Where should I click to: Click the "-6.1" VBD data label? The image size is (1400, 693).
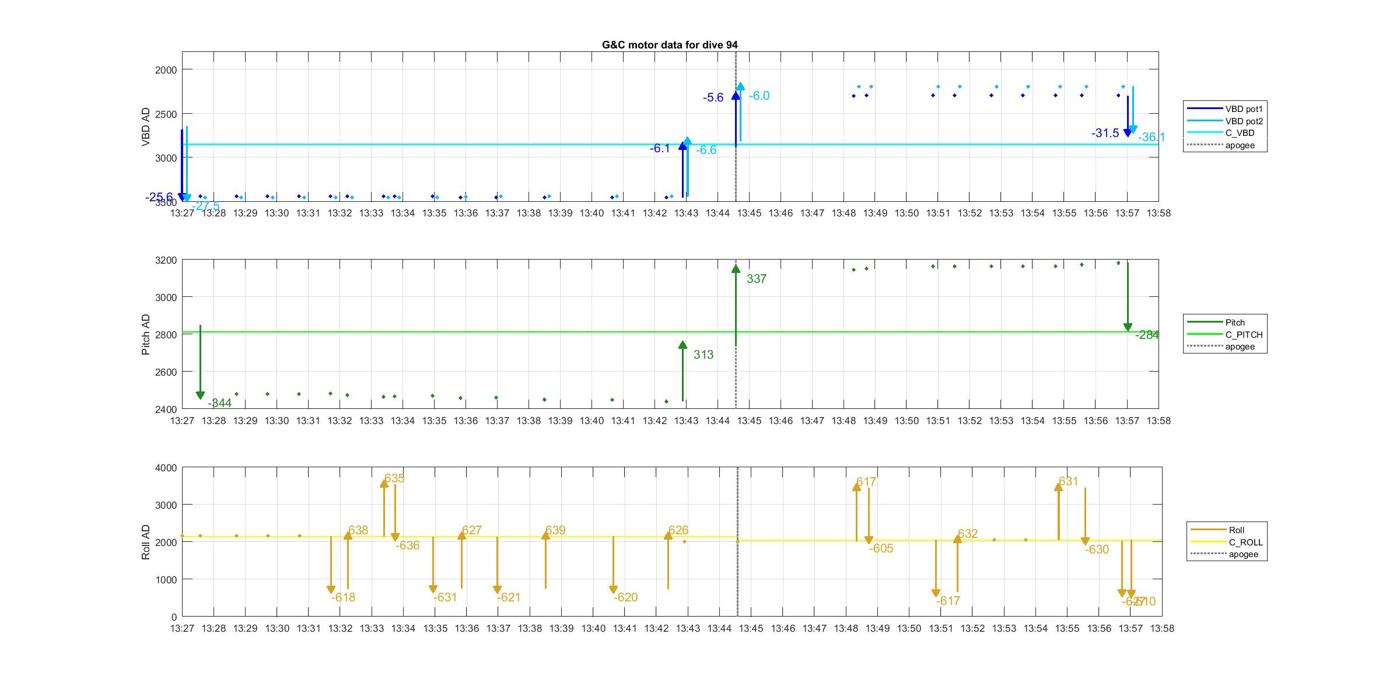click(660, 149)
